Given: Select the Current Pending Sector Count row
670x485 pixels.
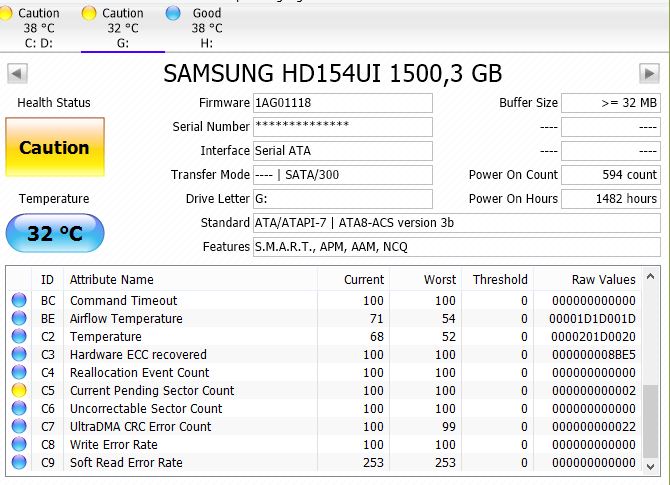Looking at the screenshot, I should [323, 390].
